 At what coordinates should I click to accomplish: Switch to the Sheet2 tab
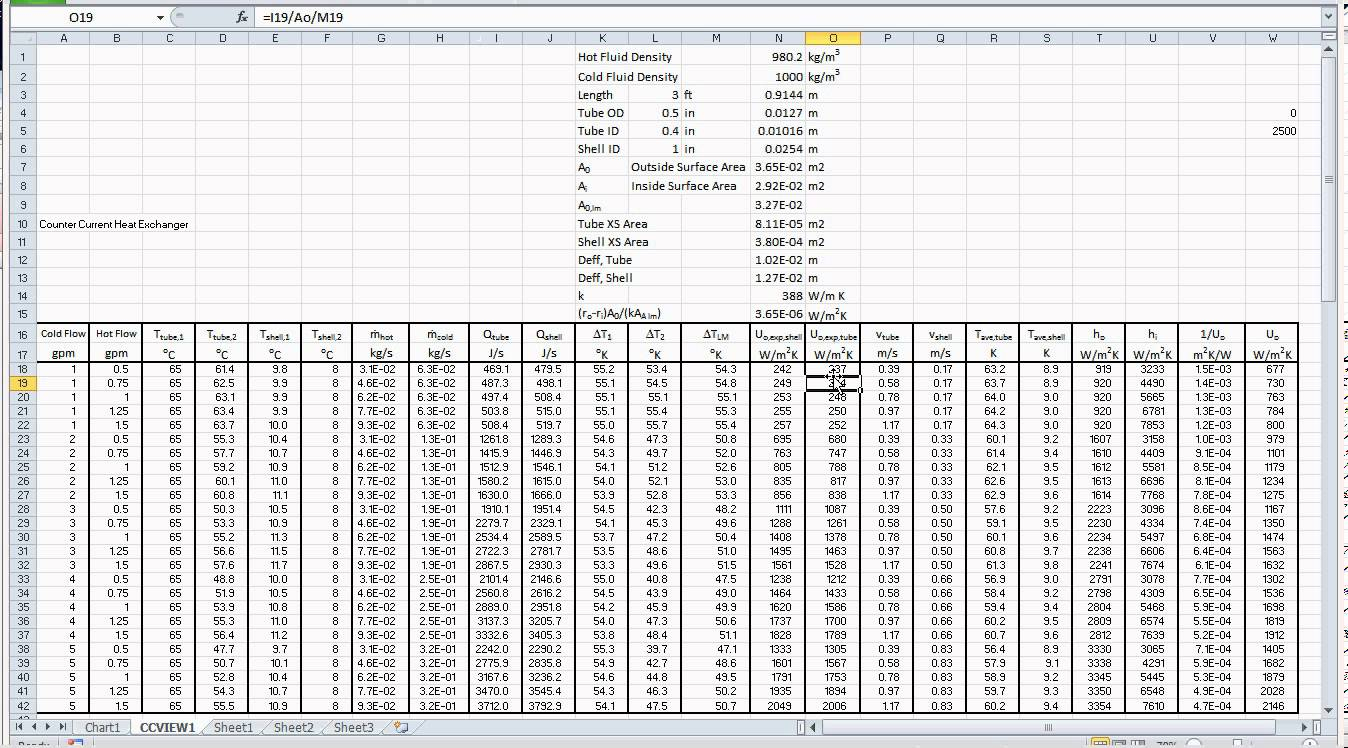pos(293,728)
